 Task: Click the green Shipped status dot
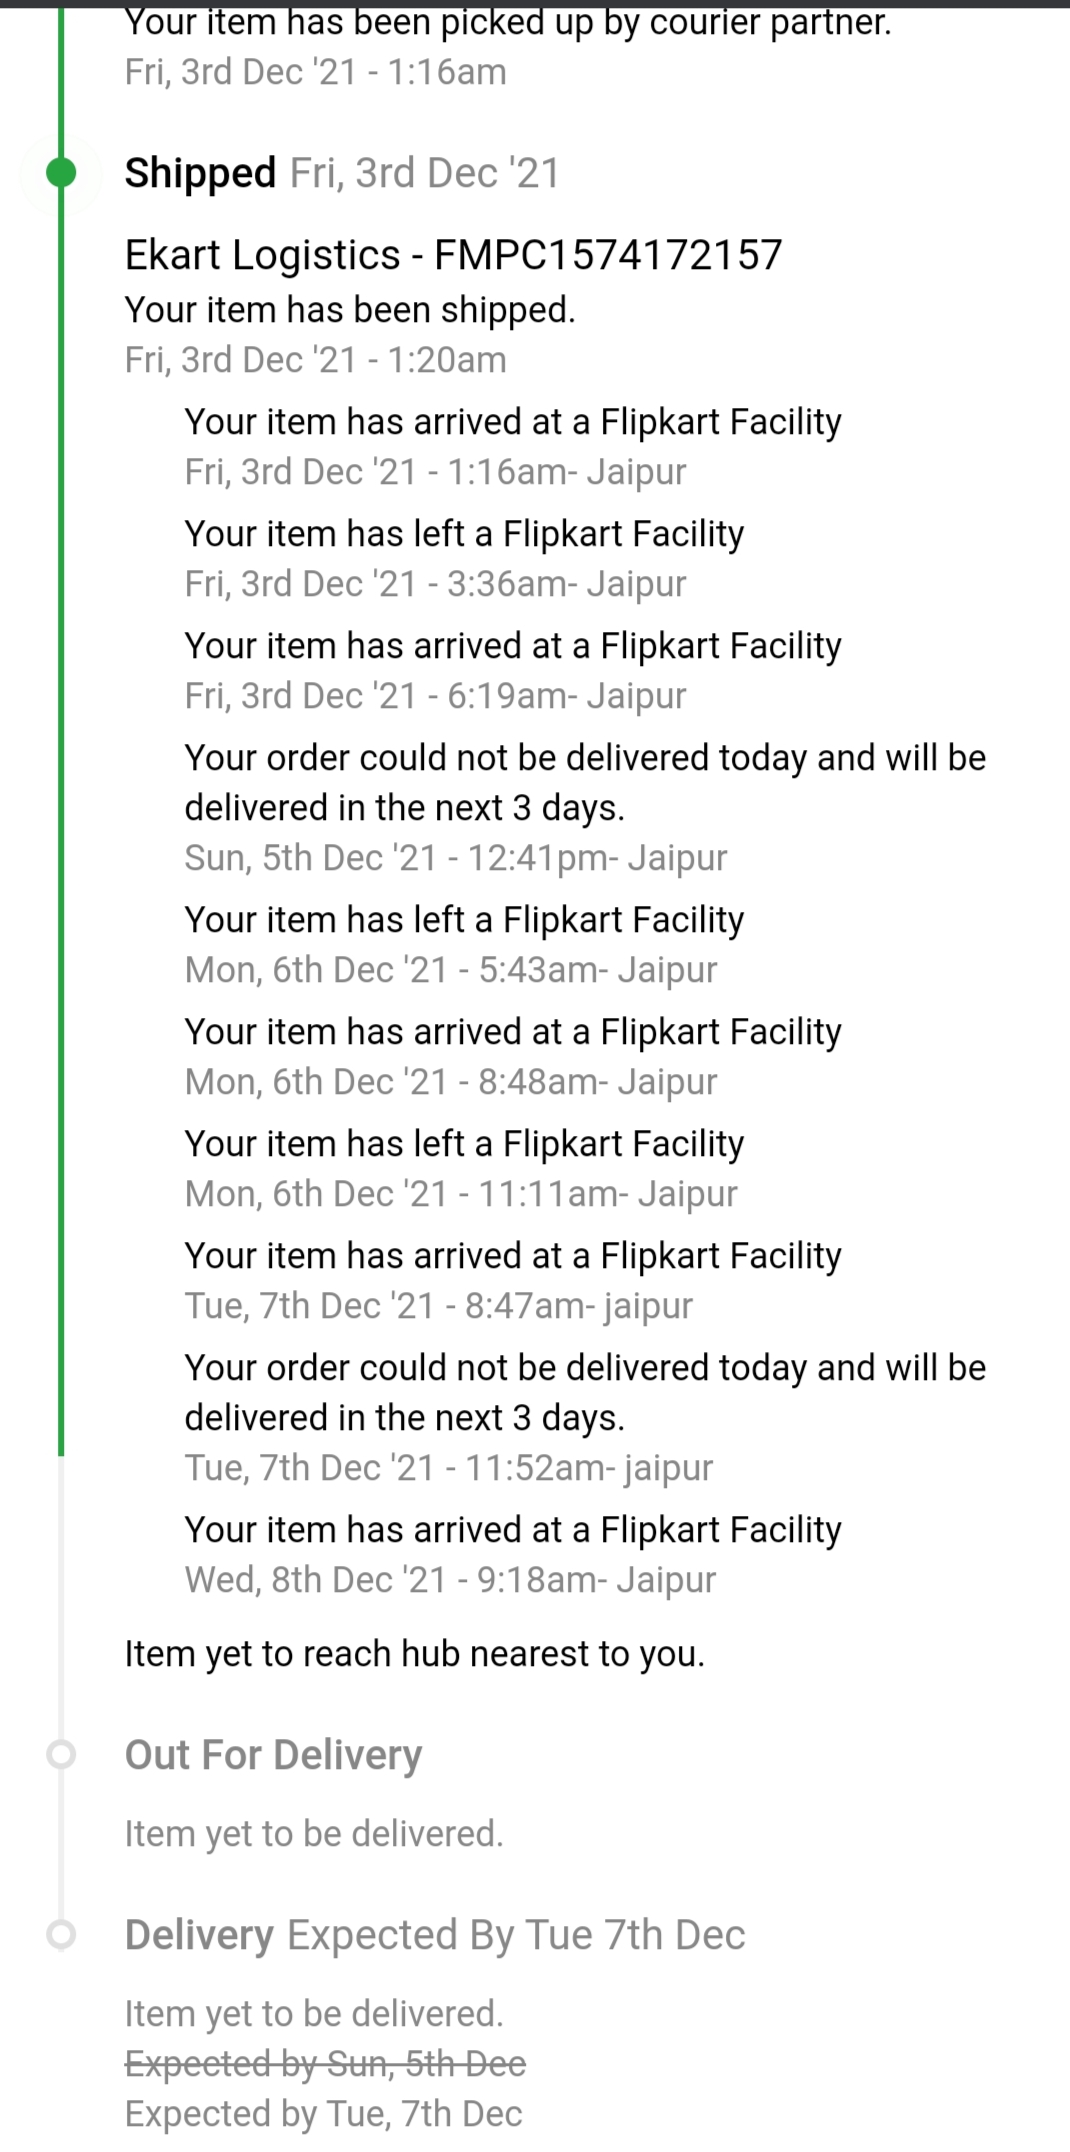tap(61, 173)
